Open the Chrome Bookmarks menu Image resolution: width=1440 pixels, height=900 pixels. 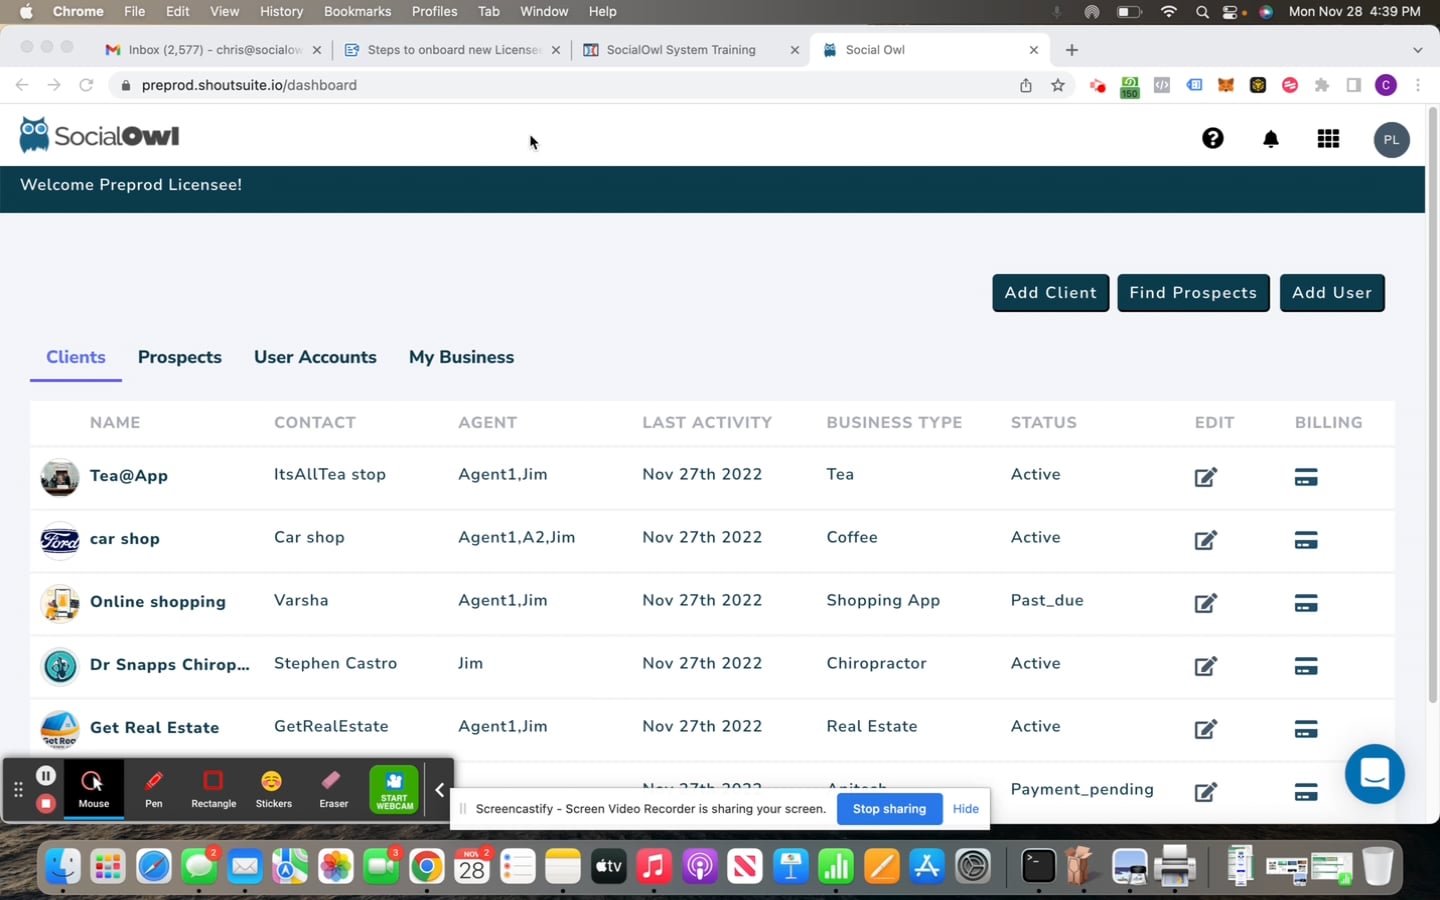coord(357,11)
